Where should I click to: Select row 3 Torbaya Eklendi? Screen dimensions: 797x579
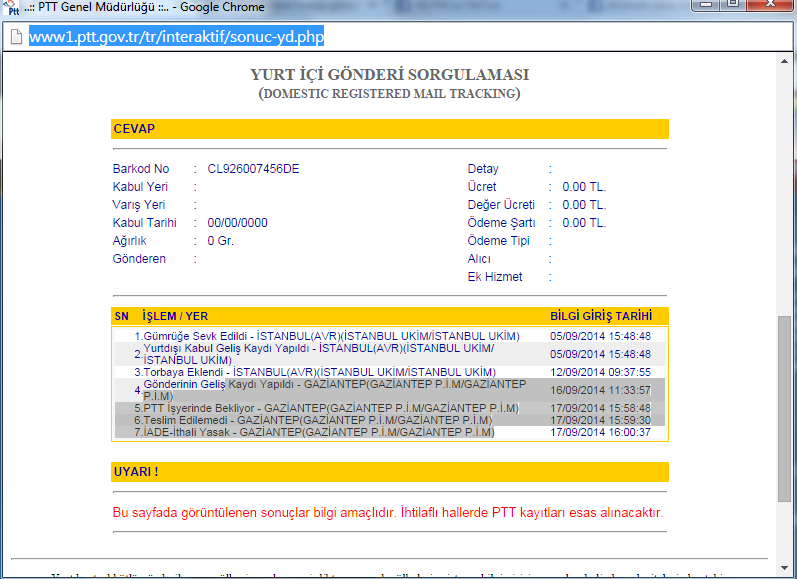[390, 372]
